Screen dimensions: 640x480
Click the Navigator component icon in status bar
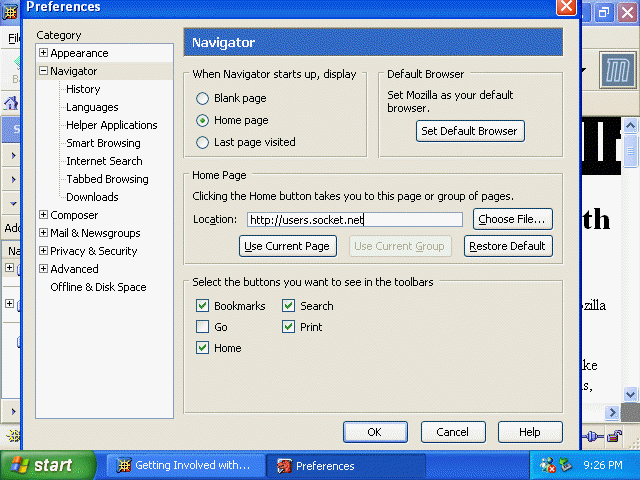coord(13,436)
